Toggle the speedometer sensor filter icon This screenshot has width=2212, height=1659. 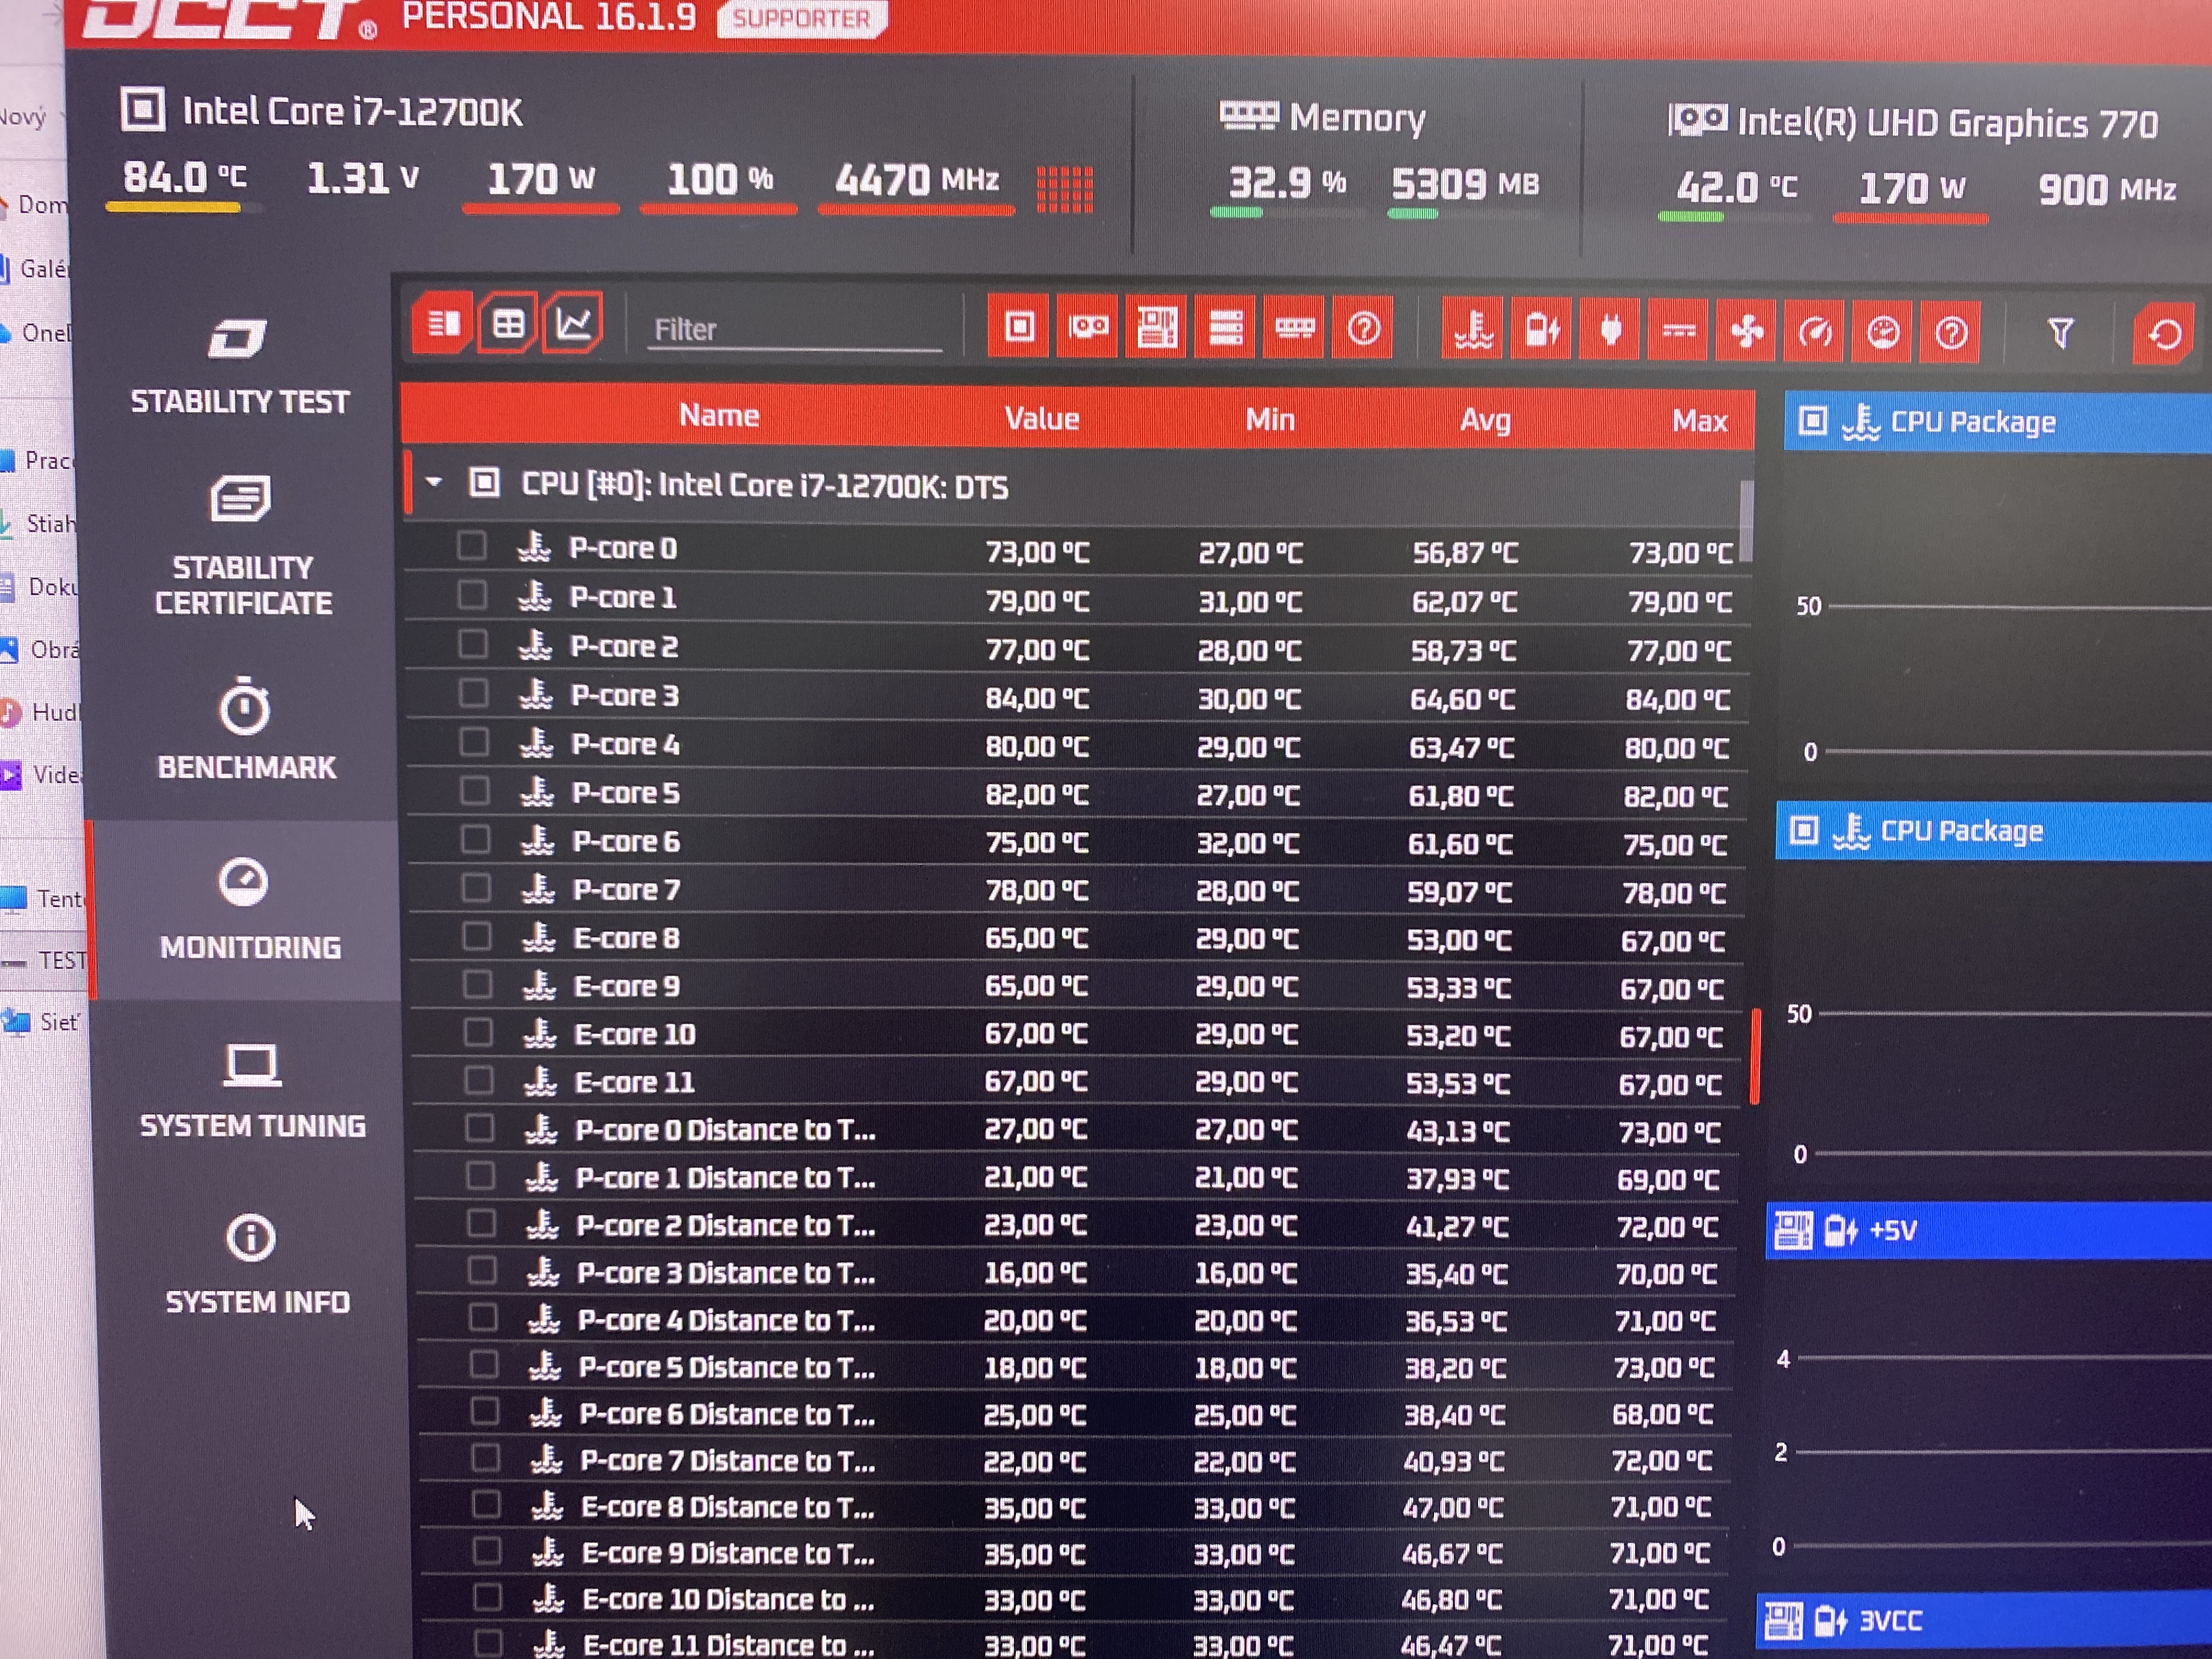pyautogui.click(x=1815, y=332)
